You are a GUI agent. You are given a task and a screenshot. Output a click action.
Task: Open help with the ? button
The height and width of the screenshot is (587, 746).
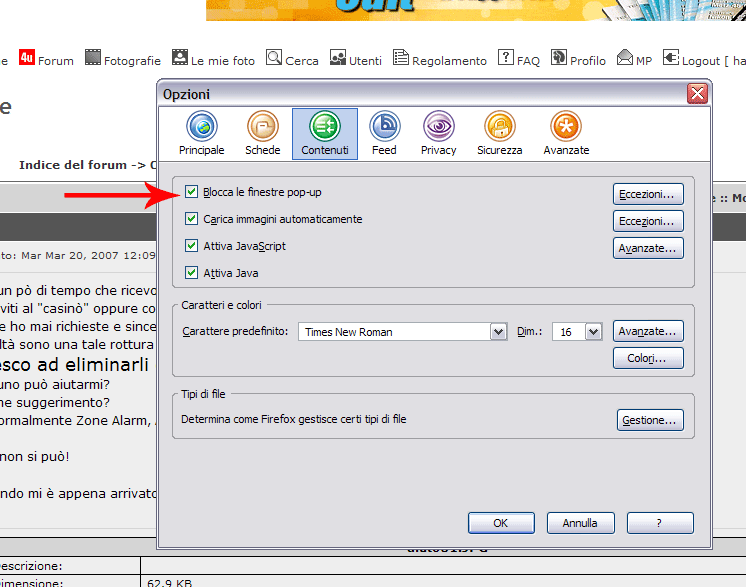point(660,523)
